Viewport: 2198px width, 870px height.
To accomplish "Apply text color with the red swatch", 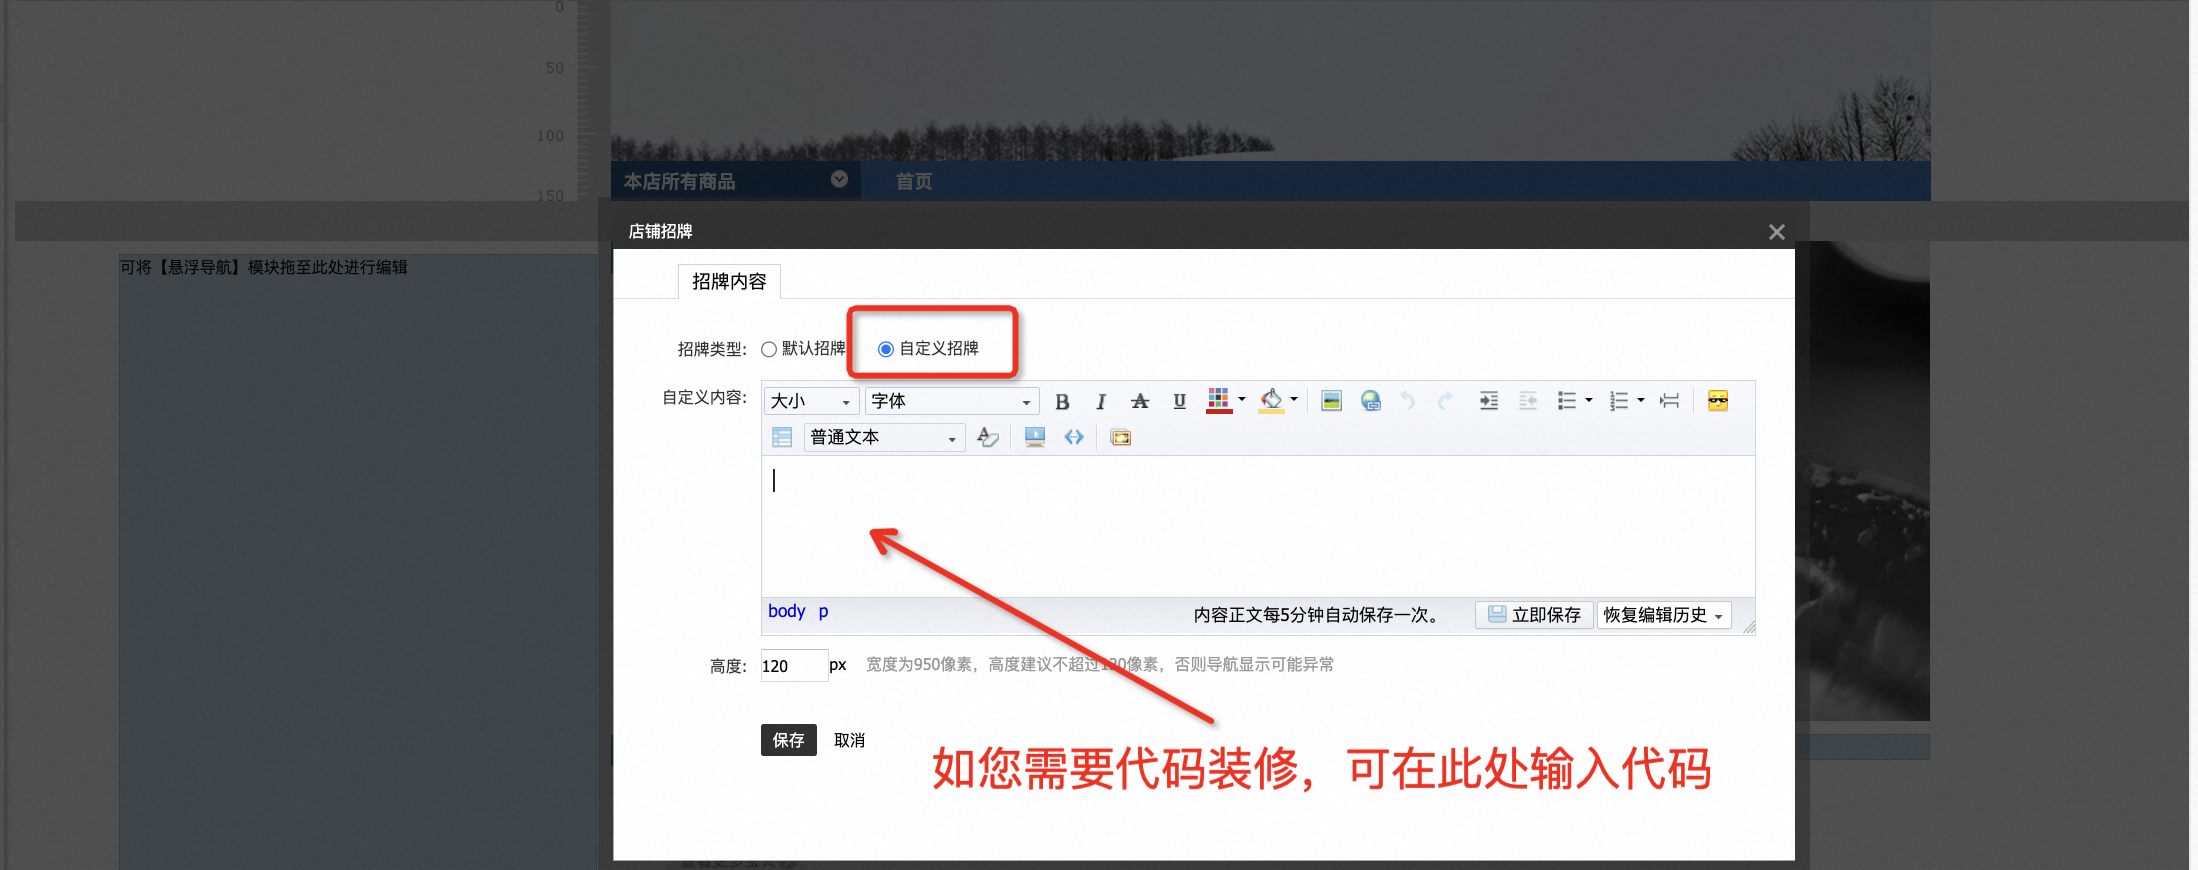I will (x=1218, y=400).
